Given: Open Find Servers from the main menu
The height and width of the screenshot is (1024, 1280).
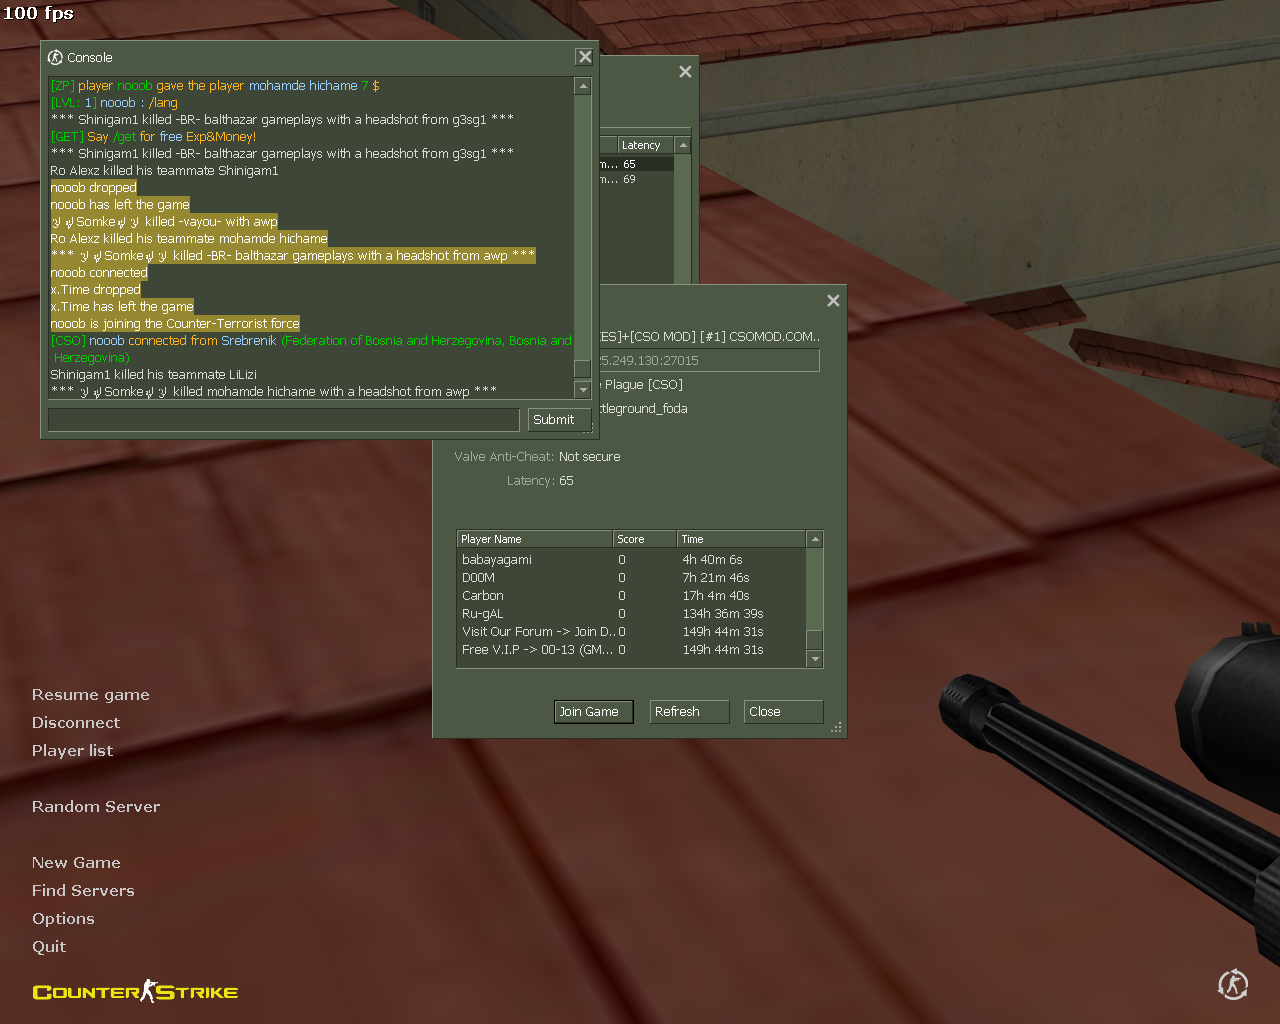Looking at the screenshot, I should [x=83, y=891].
